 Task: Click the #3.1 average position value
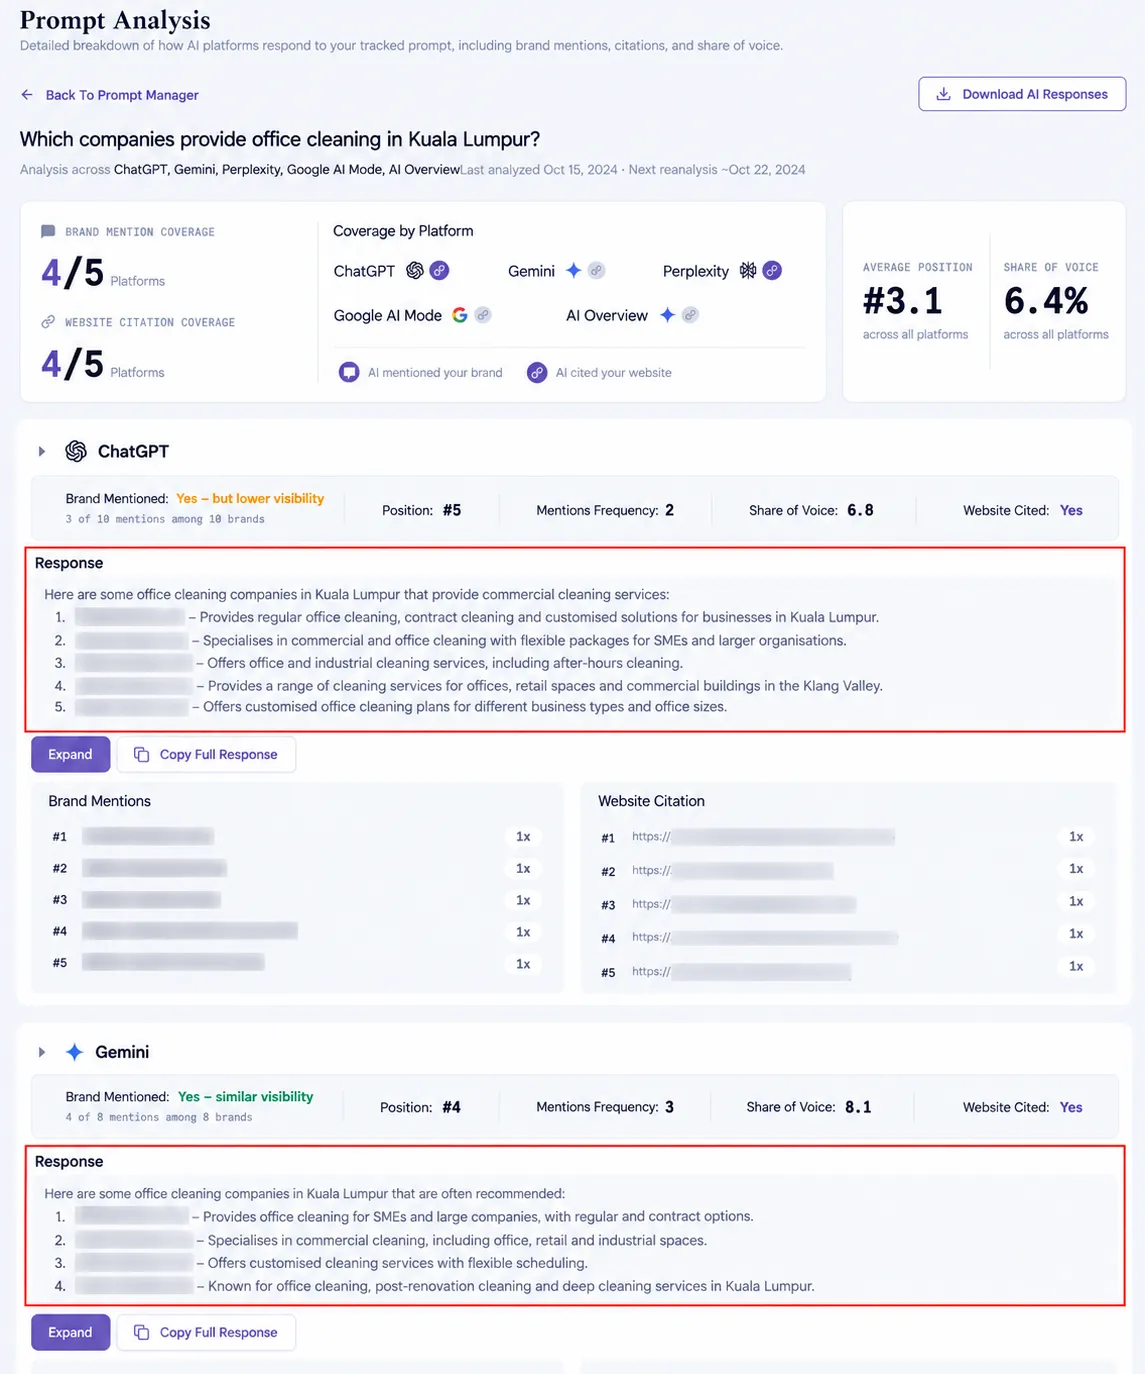point(903,300)
